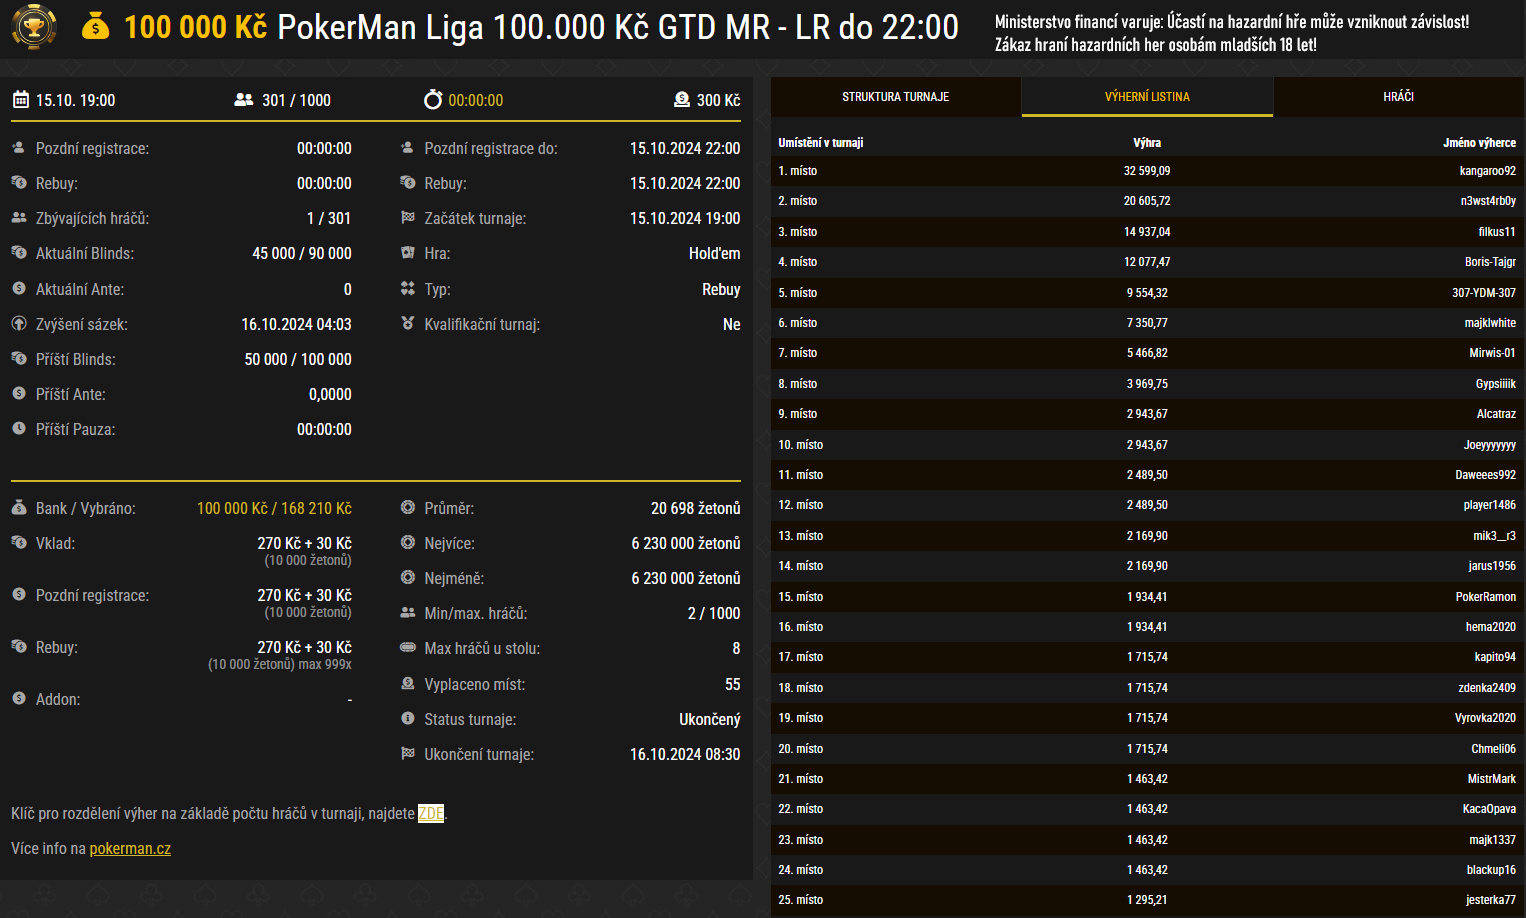
Task: Click the flag icon beside Začátek turnaje
Action: [x=409, y=218]
